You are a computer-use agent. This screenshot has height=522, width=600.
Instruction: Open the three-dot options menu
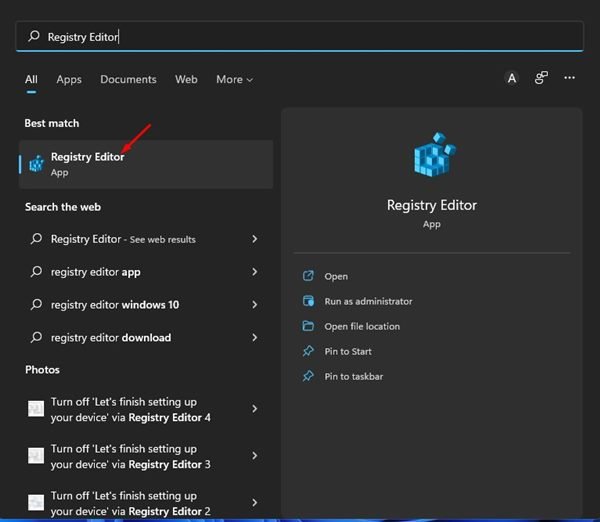pyautogui.click(x=569, y=78)
